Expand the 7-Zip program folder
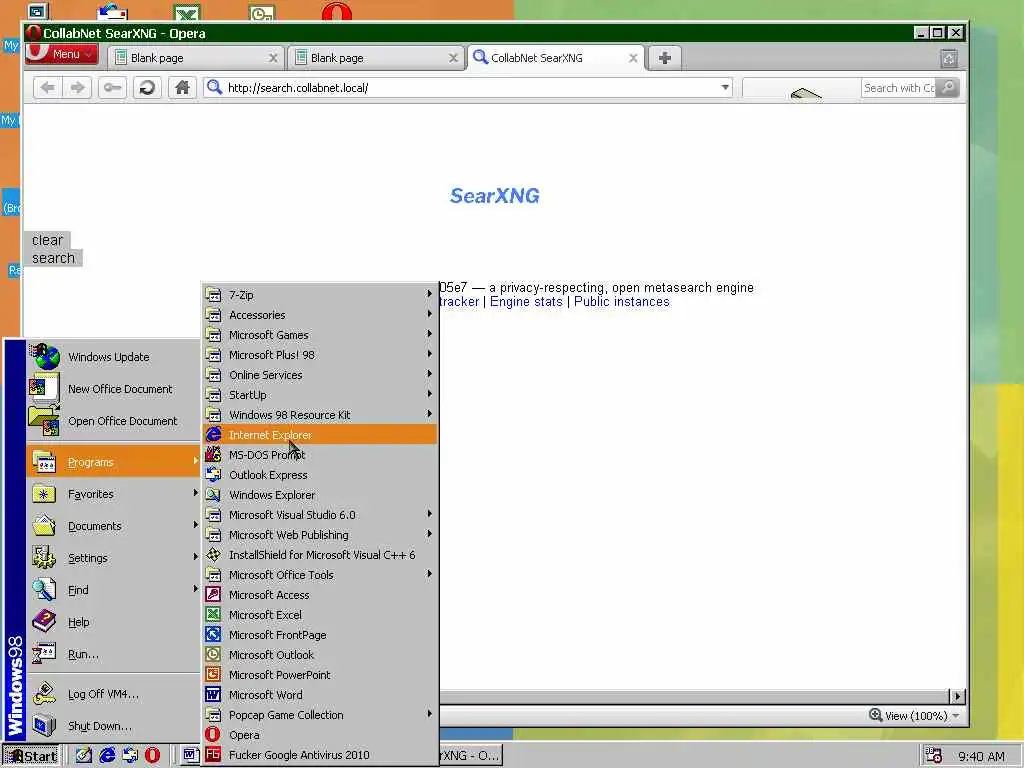This screenshot has width=1024, height=768. tap(320, 295)
